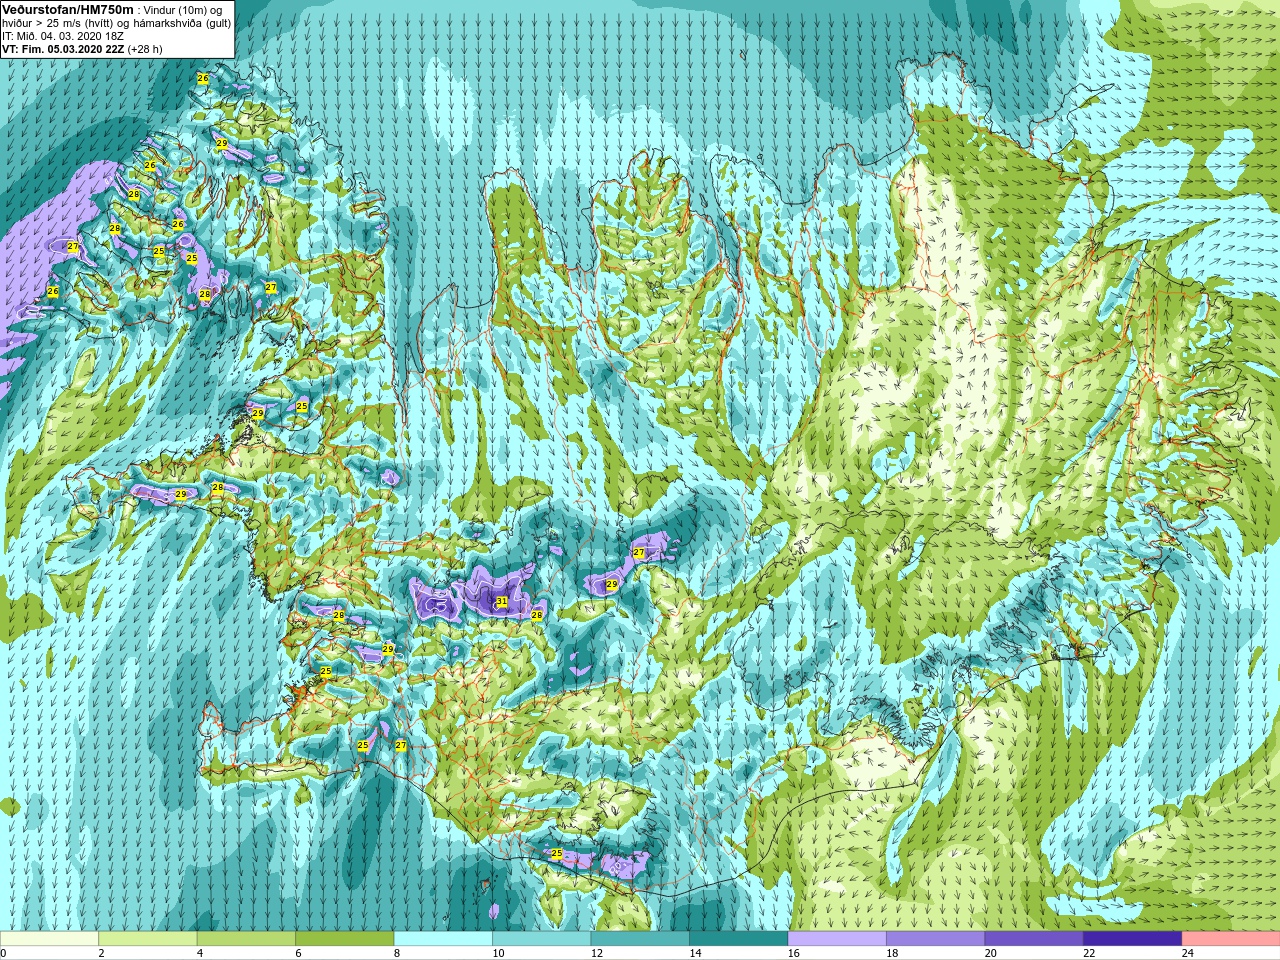
Task: Click the Veðurstofan/HM750m title text
Action: tap(68, 9)
